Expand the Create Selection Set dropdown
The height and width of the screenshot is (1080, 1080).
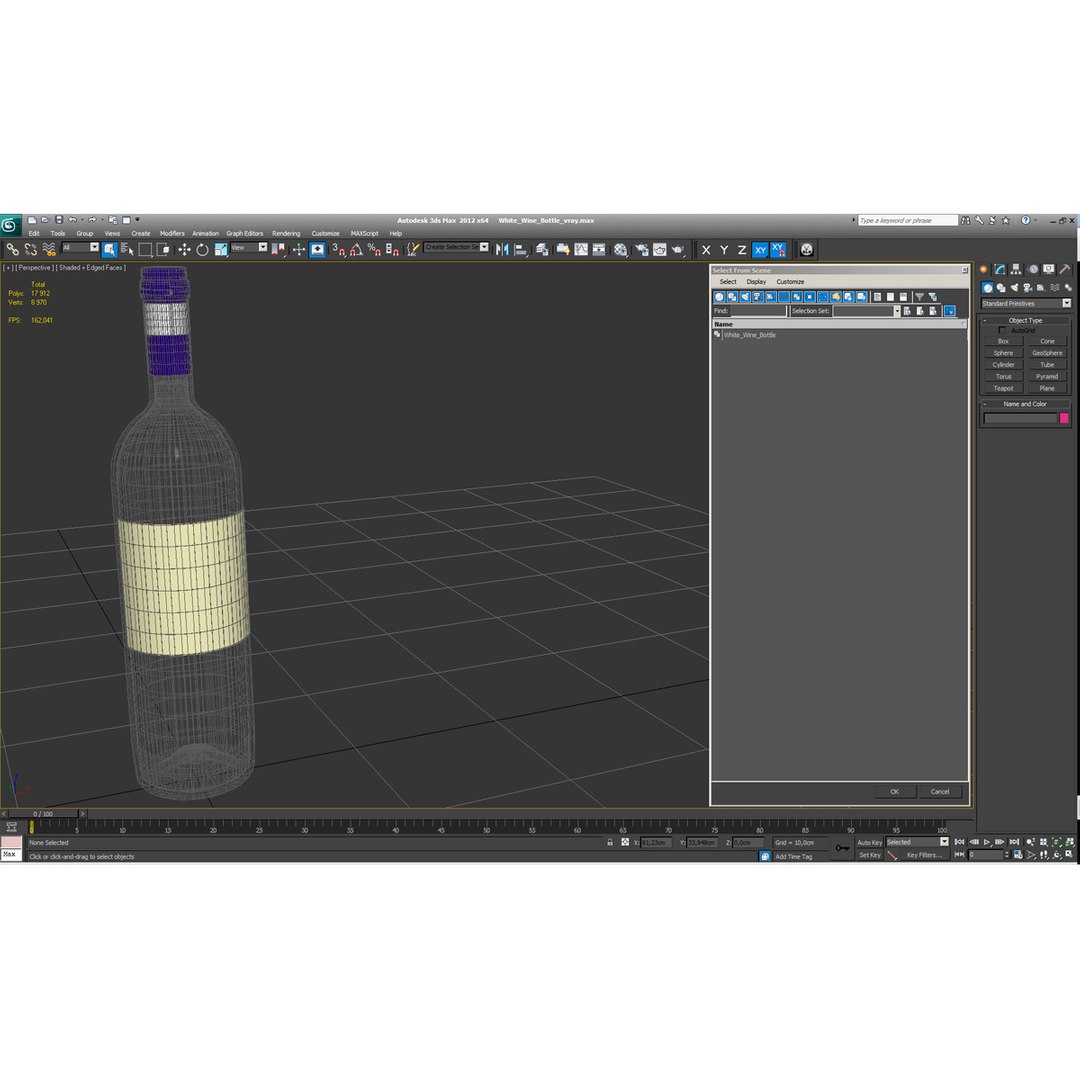pos(484,247)
